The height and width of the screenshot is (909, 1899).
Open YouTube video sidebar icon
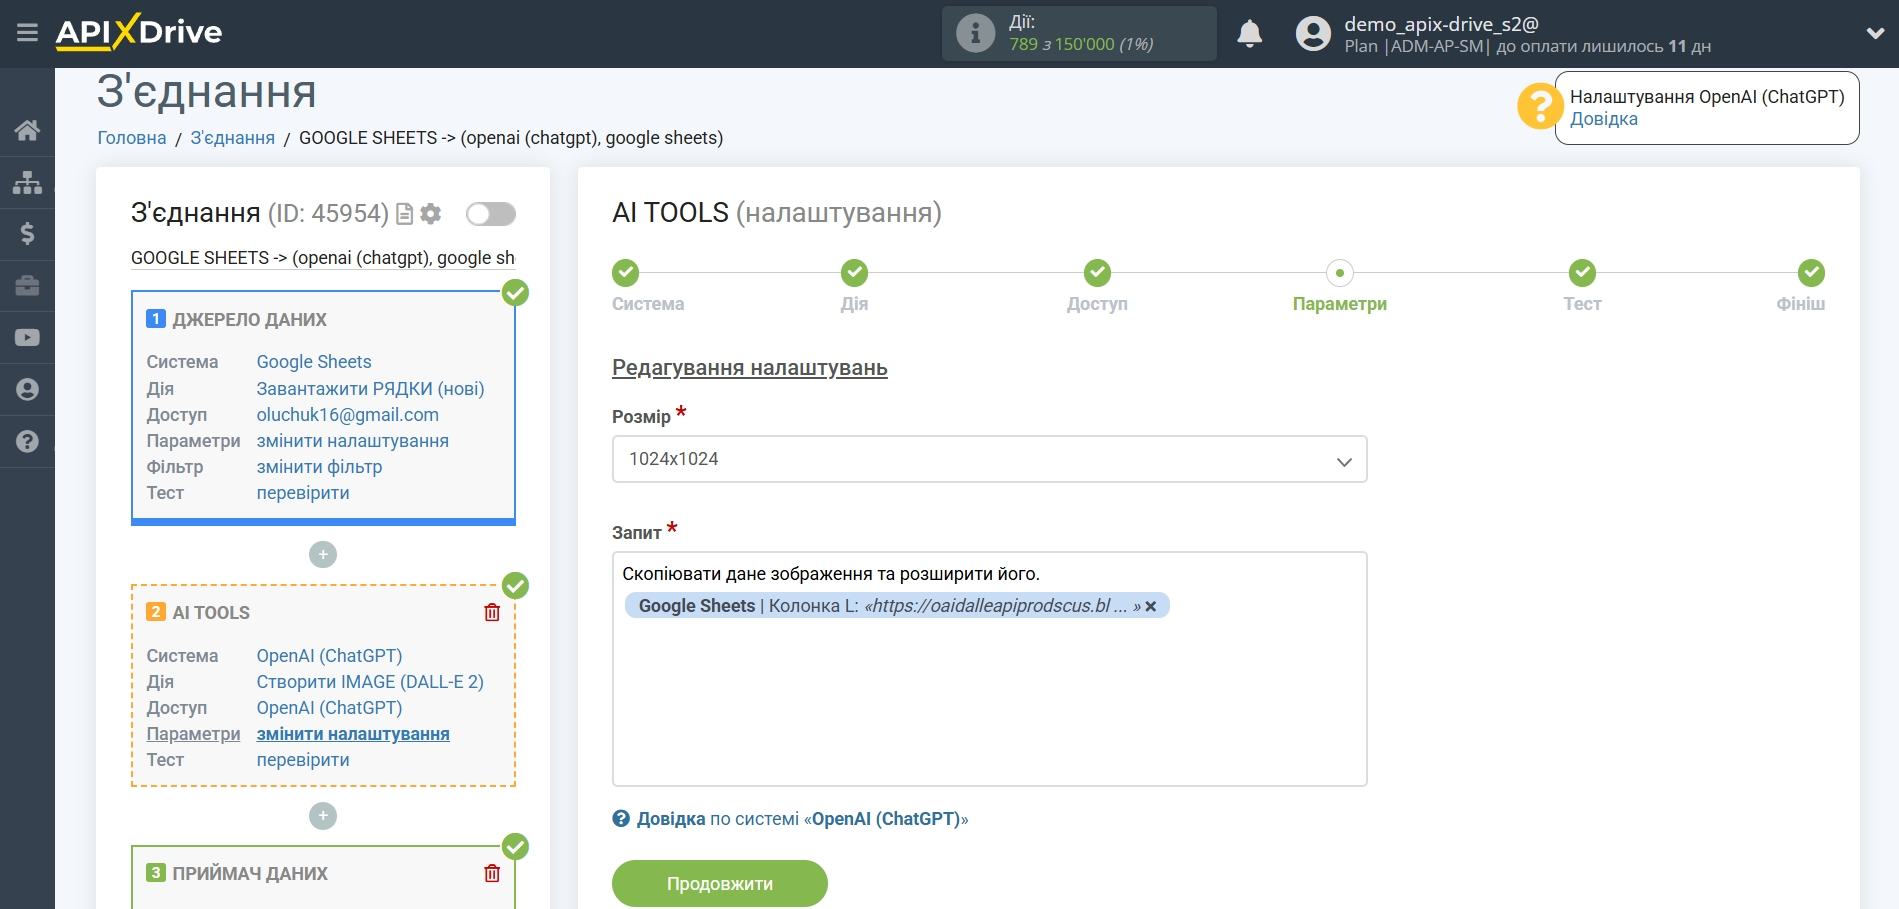pyautogui.click(x=27, y=338)
